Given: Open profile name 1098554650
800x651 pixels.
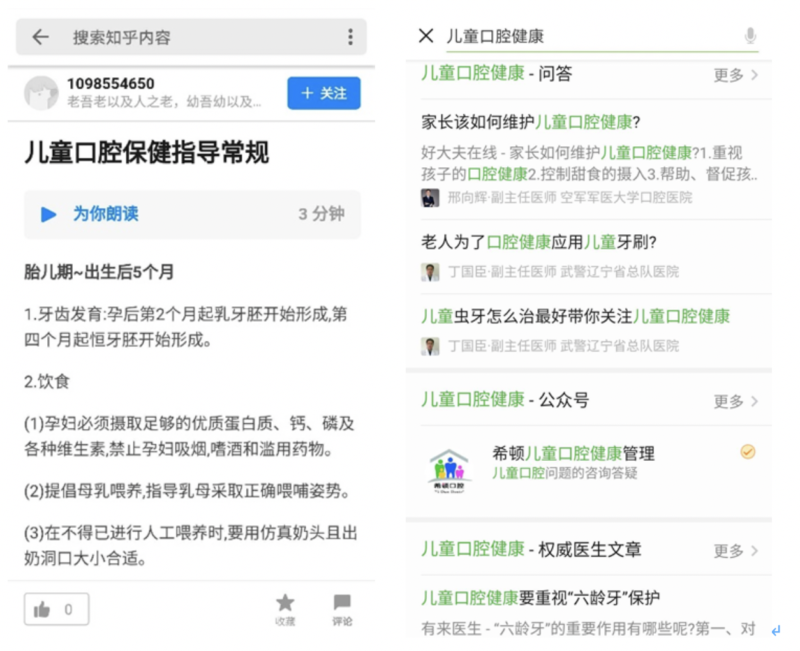Looking at the screenshot, I should point(111,84).
